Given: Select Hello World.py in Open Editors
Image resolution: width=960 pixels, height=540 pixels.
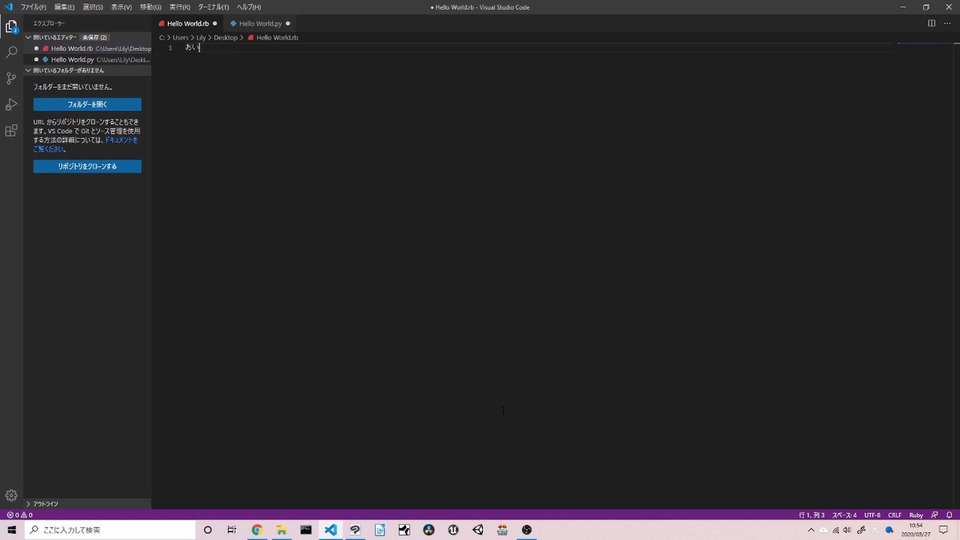Looking at the screenshot, I should 88,59.
